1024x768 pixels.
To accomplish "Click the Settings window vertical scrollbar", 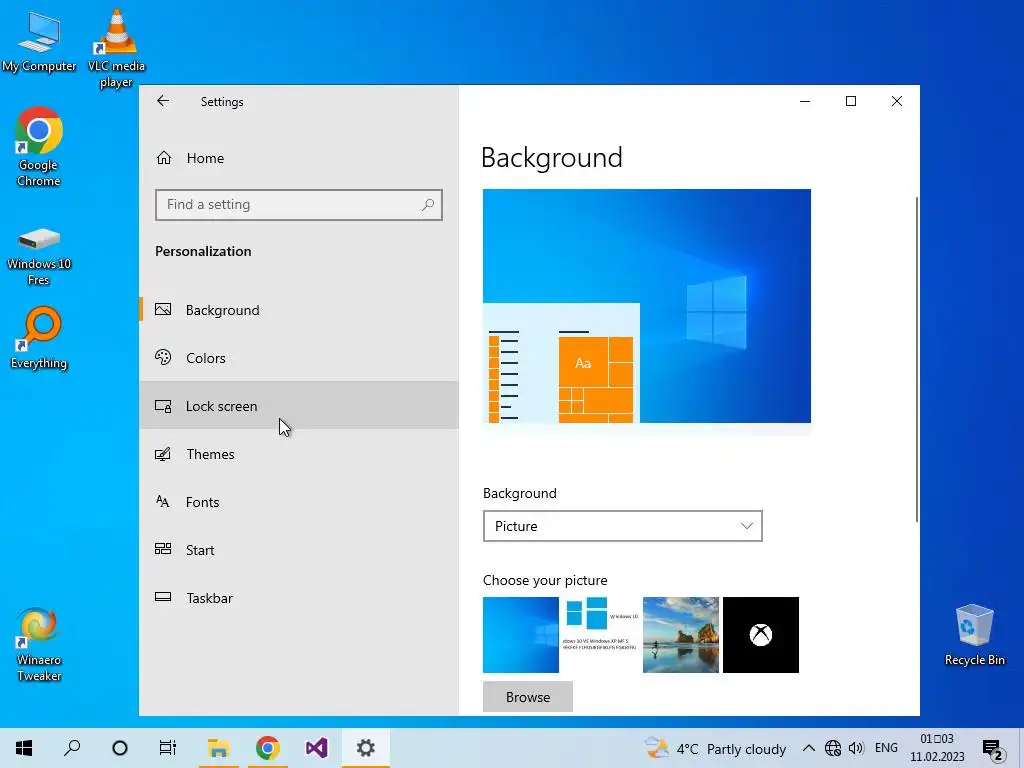I will click(916, 359).
